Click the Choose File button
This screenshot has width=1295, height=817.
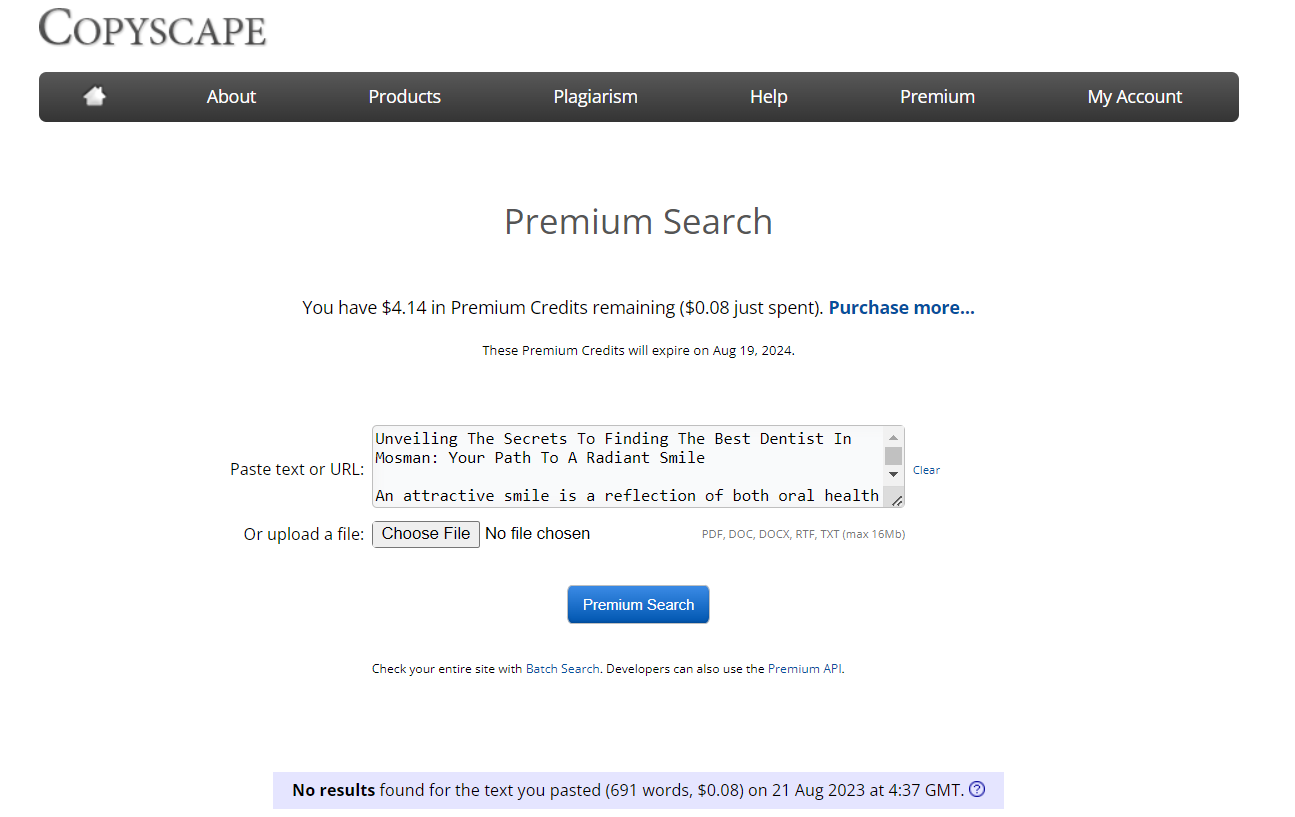tap(426, 534)
